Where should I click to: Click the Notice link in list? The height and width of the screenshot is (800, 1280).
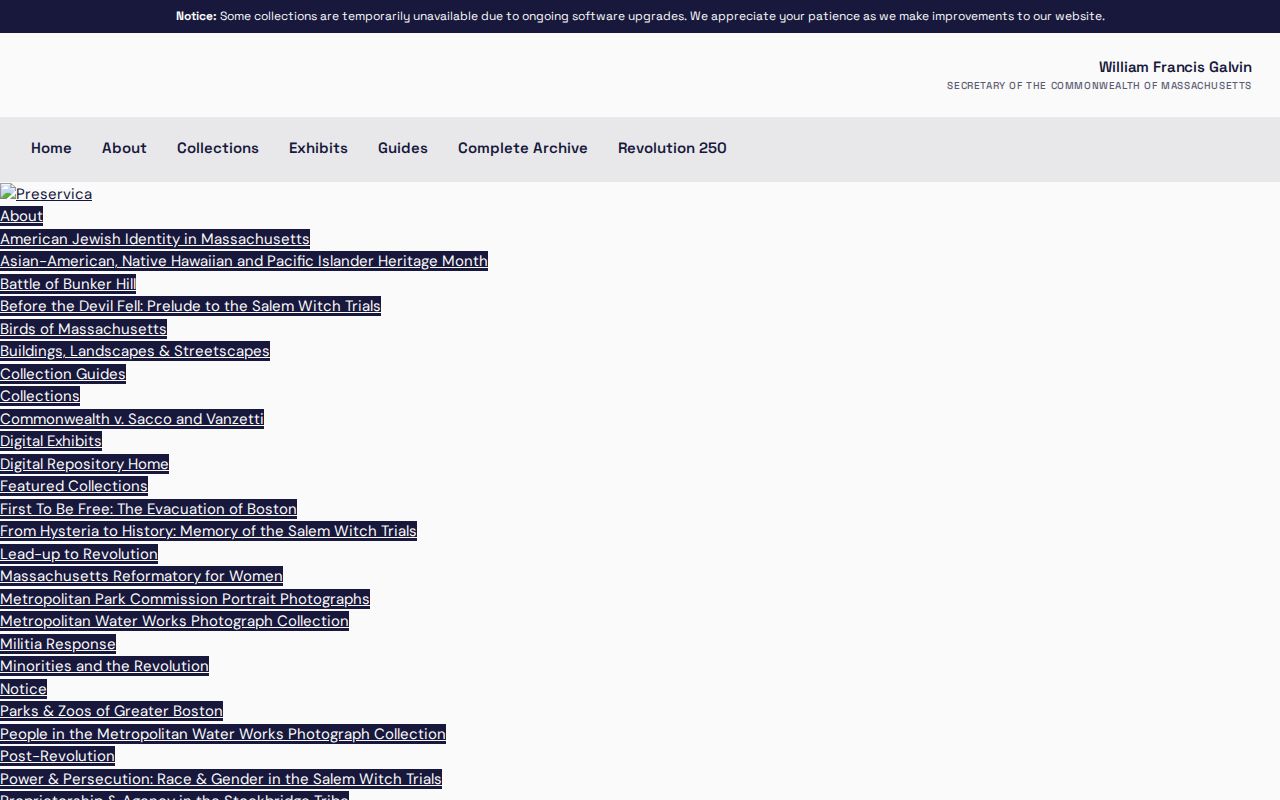click(23, 689)
